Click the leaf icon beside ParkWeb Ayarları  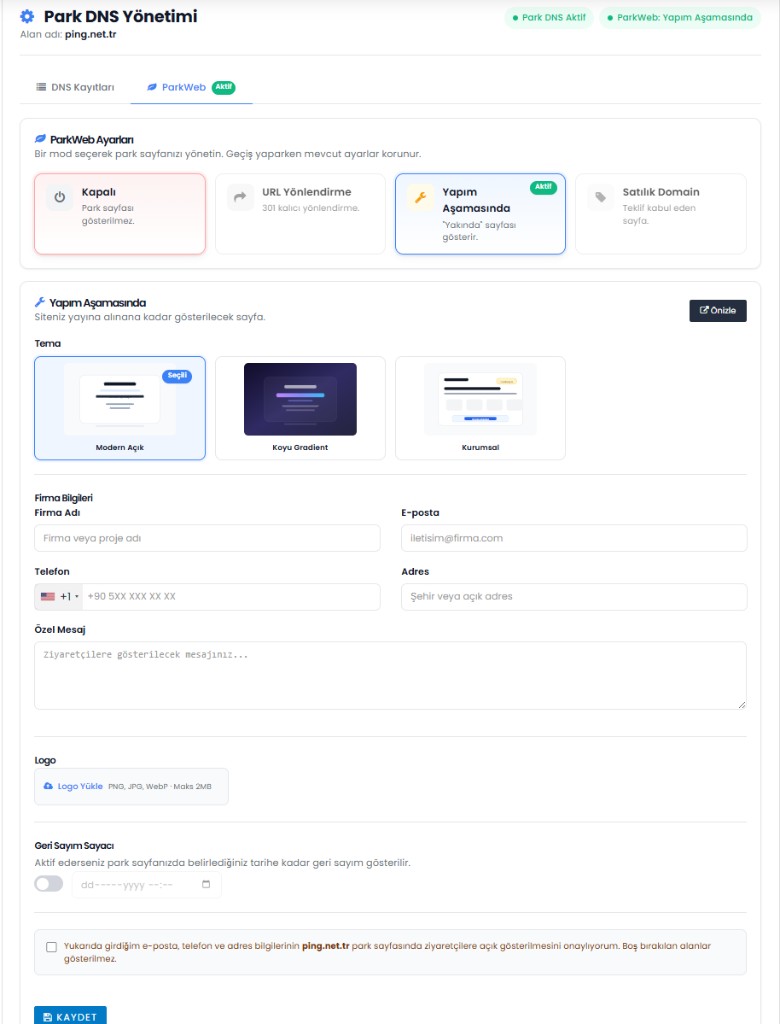coord(41,139)
